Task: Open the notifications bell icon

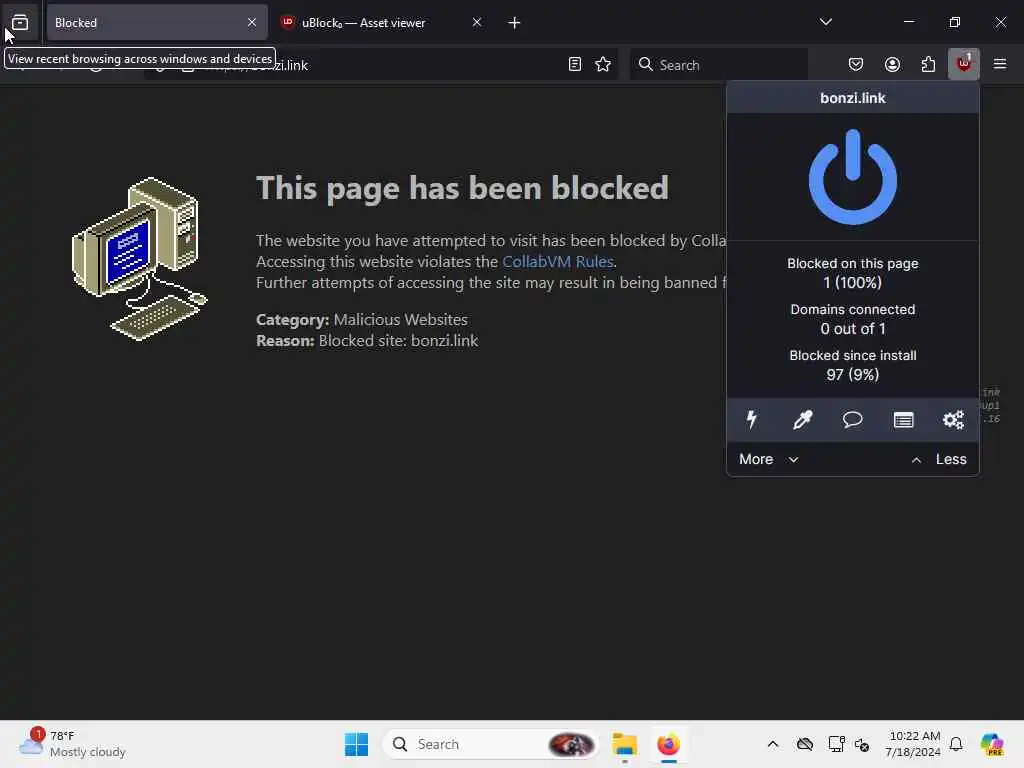Action: pos(955,744)
